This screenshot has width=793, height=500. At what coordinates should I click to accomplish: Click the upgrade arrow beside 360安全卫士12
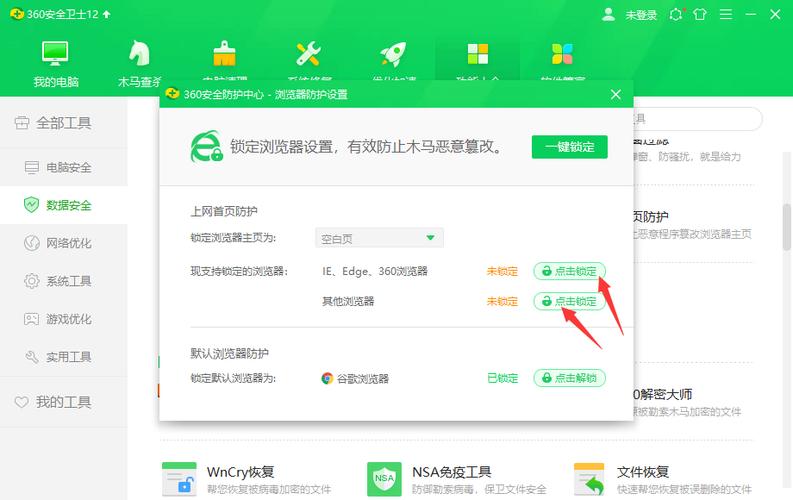(x=106, y=14)
